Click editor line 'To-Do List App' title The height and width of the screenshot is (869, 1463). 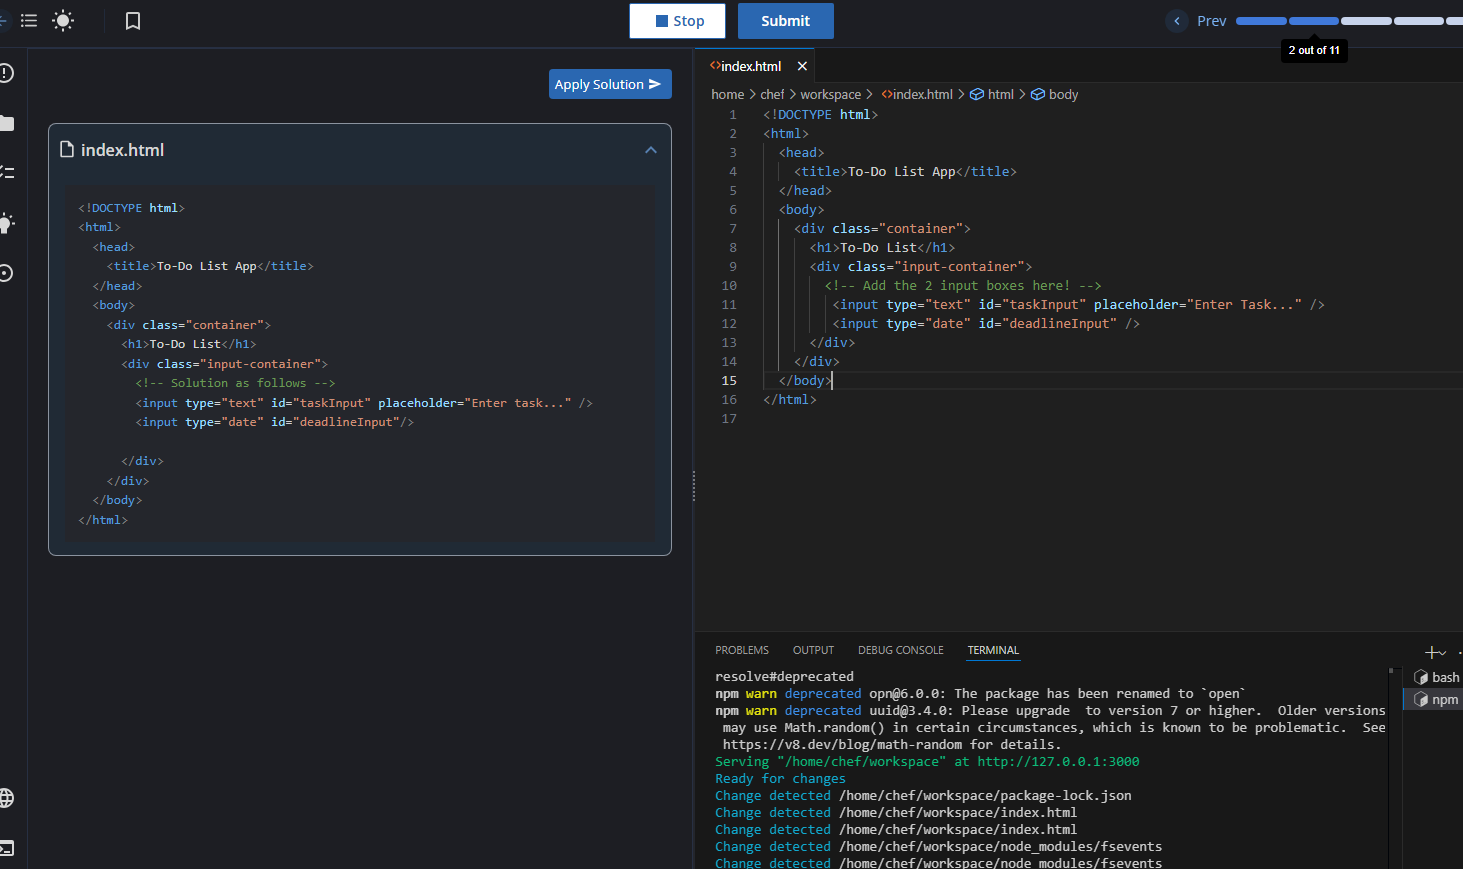click(905, 171)
